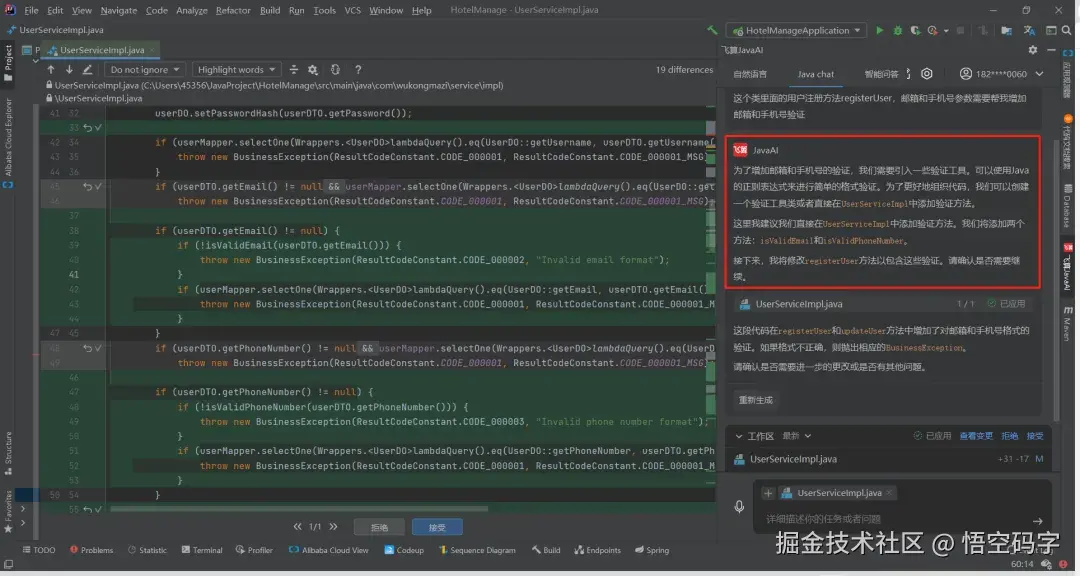Run HotelManageApplication with green play icon
Viewport: 1080px width, 576px height.
point(879,30)
